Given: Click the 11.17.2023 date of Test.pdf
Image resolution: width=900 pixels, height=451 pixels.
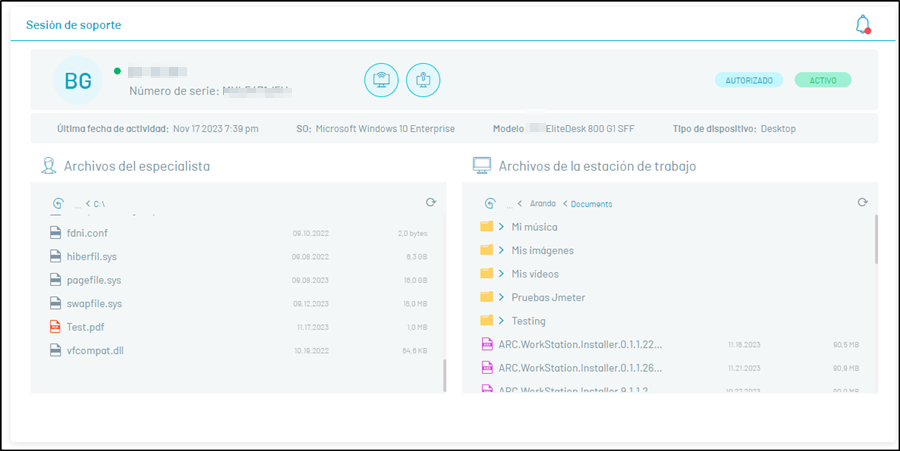Looking at the screenshot, I should 312,327.
